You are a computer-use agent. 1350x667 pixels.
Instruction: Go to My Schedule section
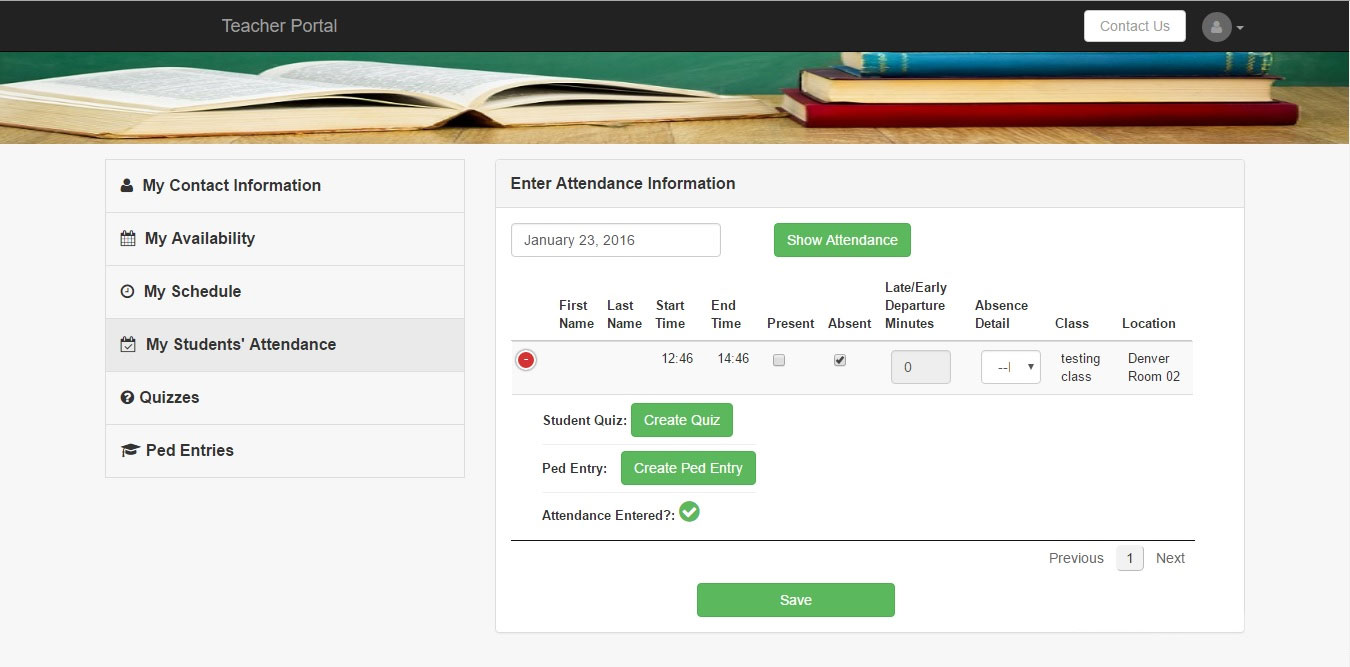tap(192, 292)
